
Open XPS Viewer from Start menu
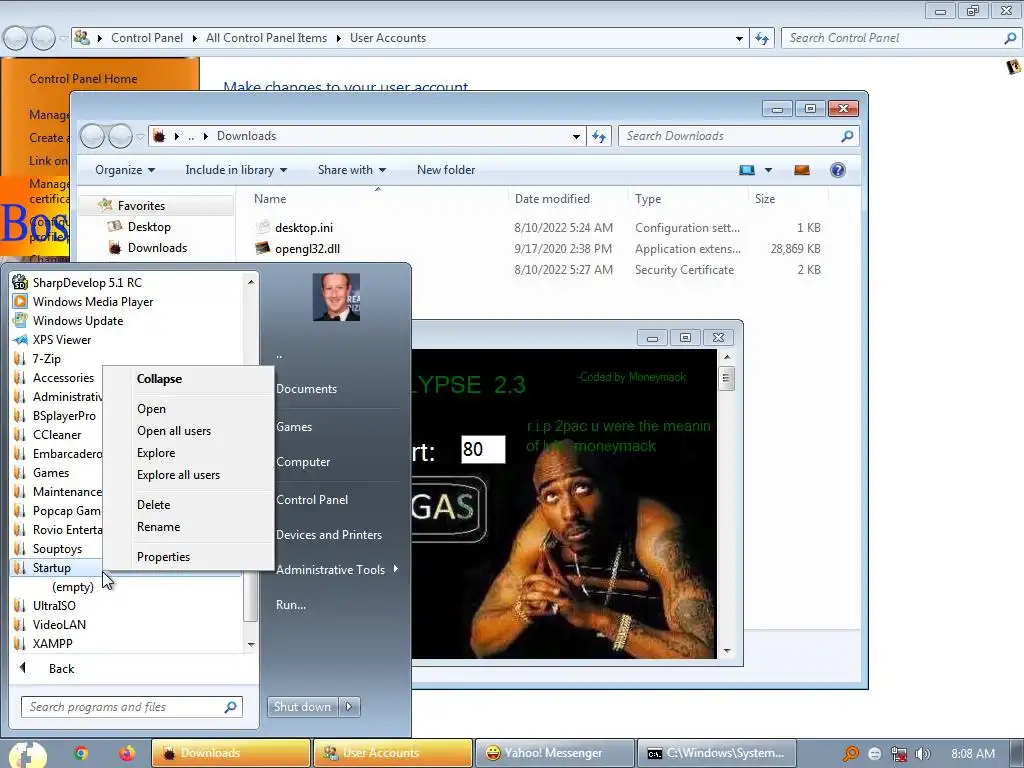[x=62, y=340]
